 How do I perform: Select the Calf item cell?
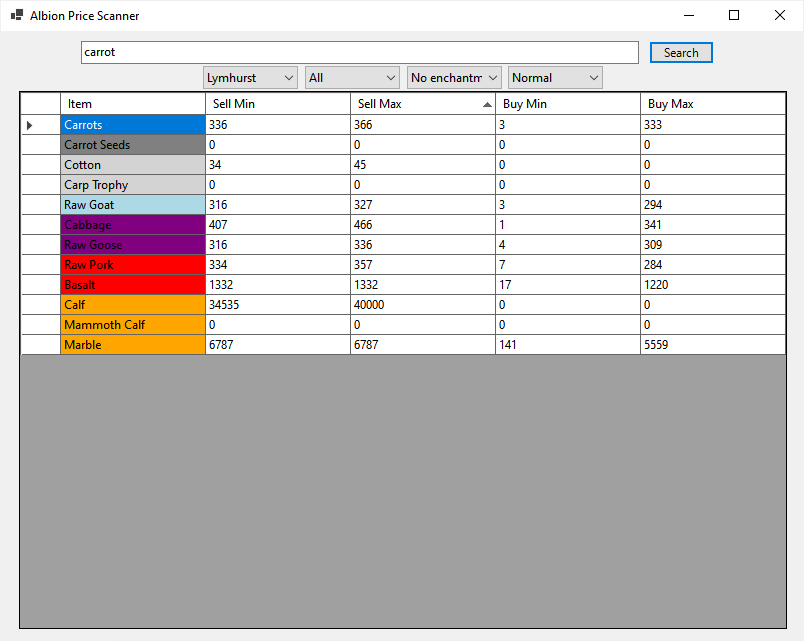(133, 305)
